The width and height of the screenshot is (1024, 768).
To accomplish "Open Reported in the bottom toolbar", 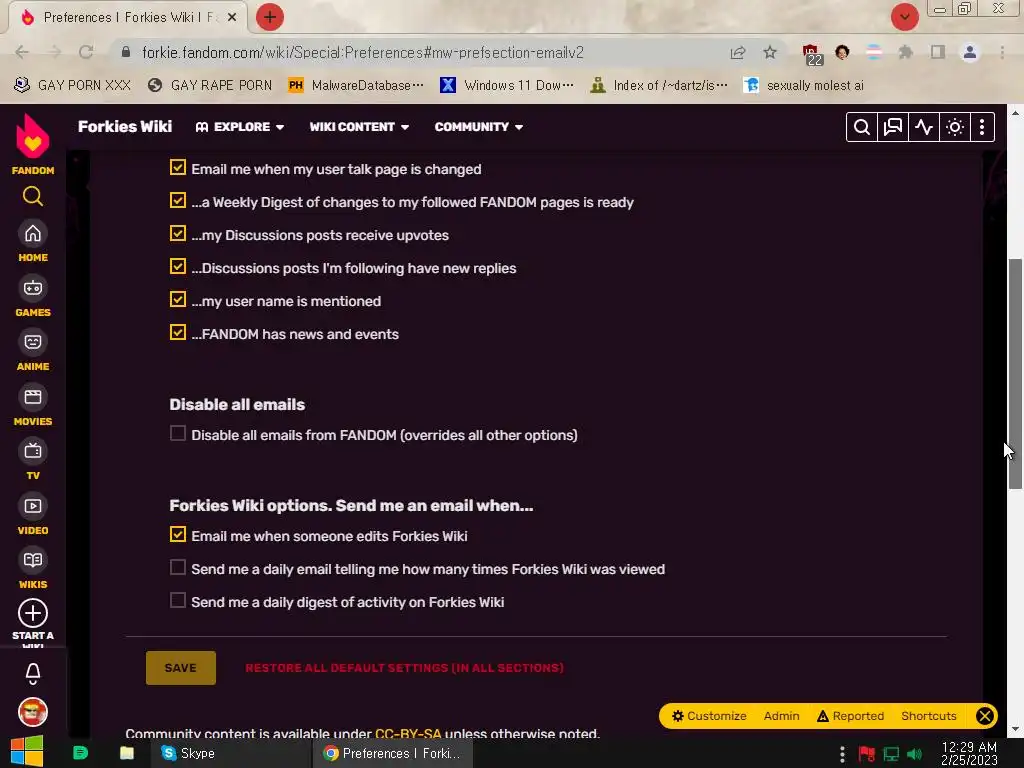I will (850, 716).
